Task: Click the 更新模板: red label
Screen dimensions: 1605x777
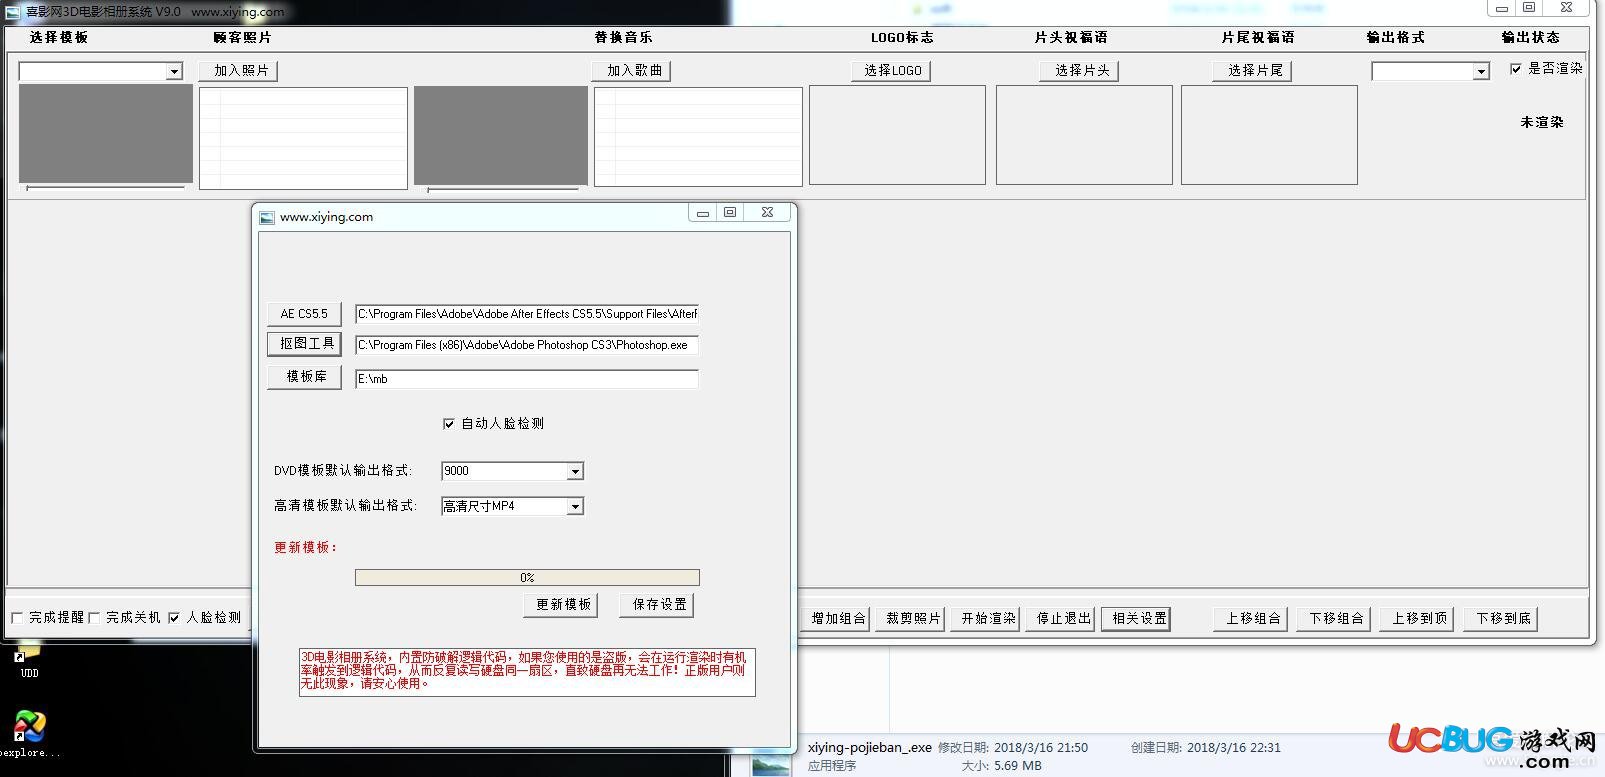Action: click(306, 548)
